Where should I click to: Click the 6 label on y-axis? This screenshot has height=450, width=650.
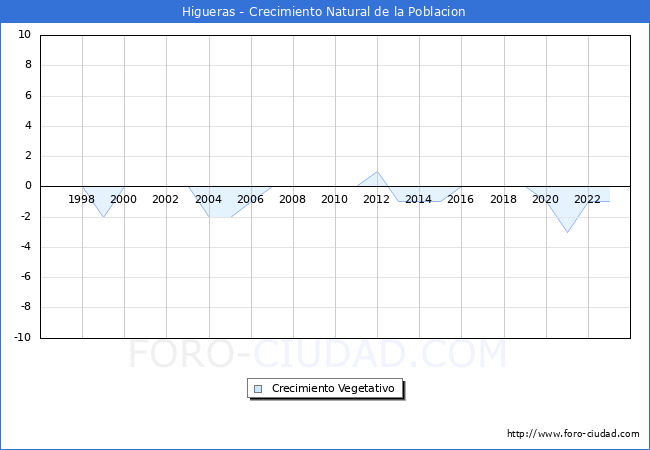28,96
